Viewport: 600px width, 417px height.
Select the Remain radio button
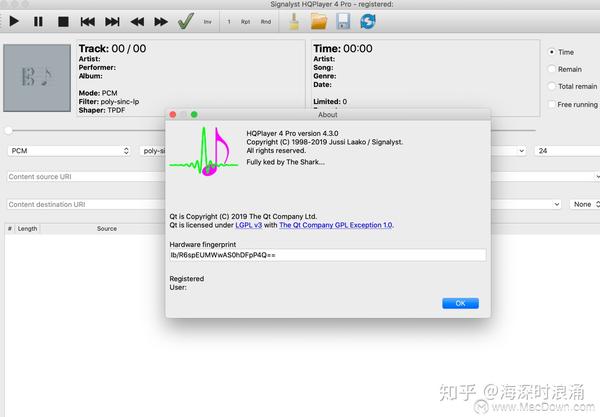coord(551,69)
